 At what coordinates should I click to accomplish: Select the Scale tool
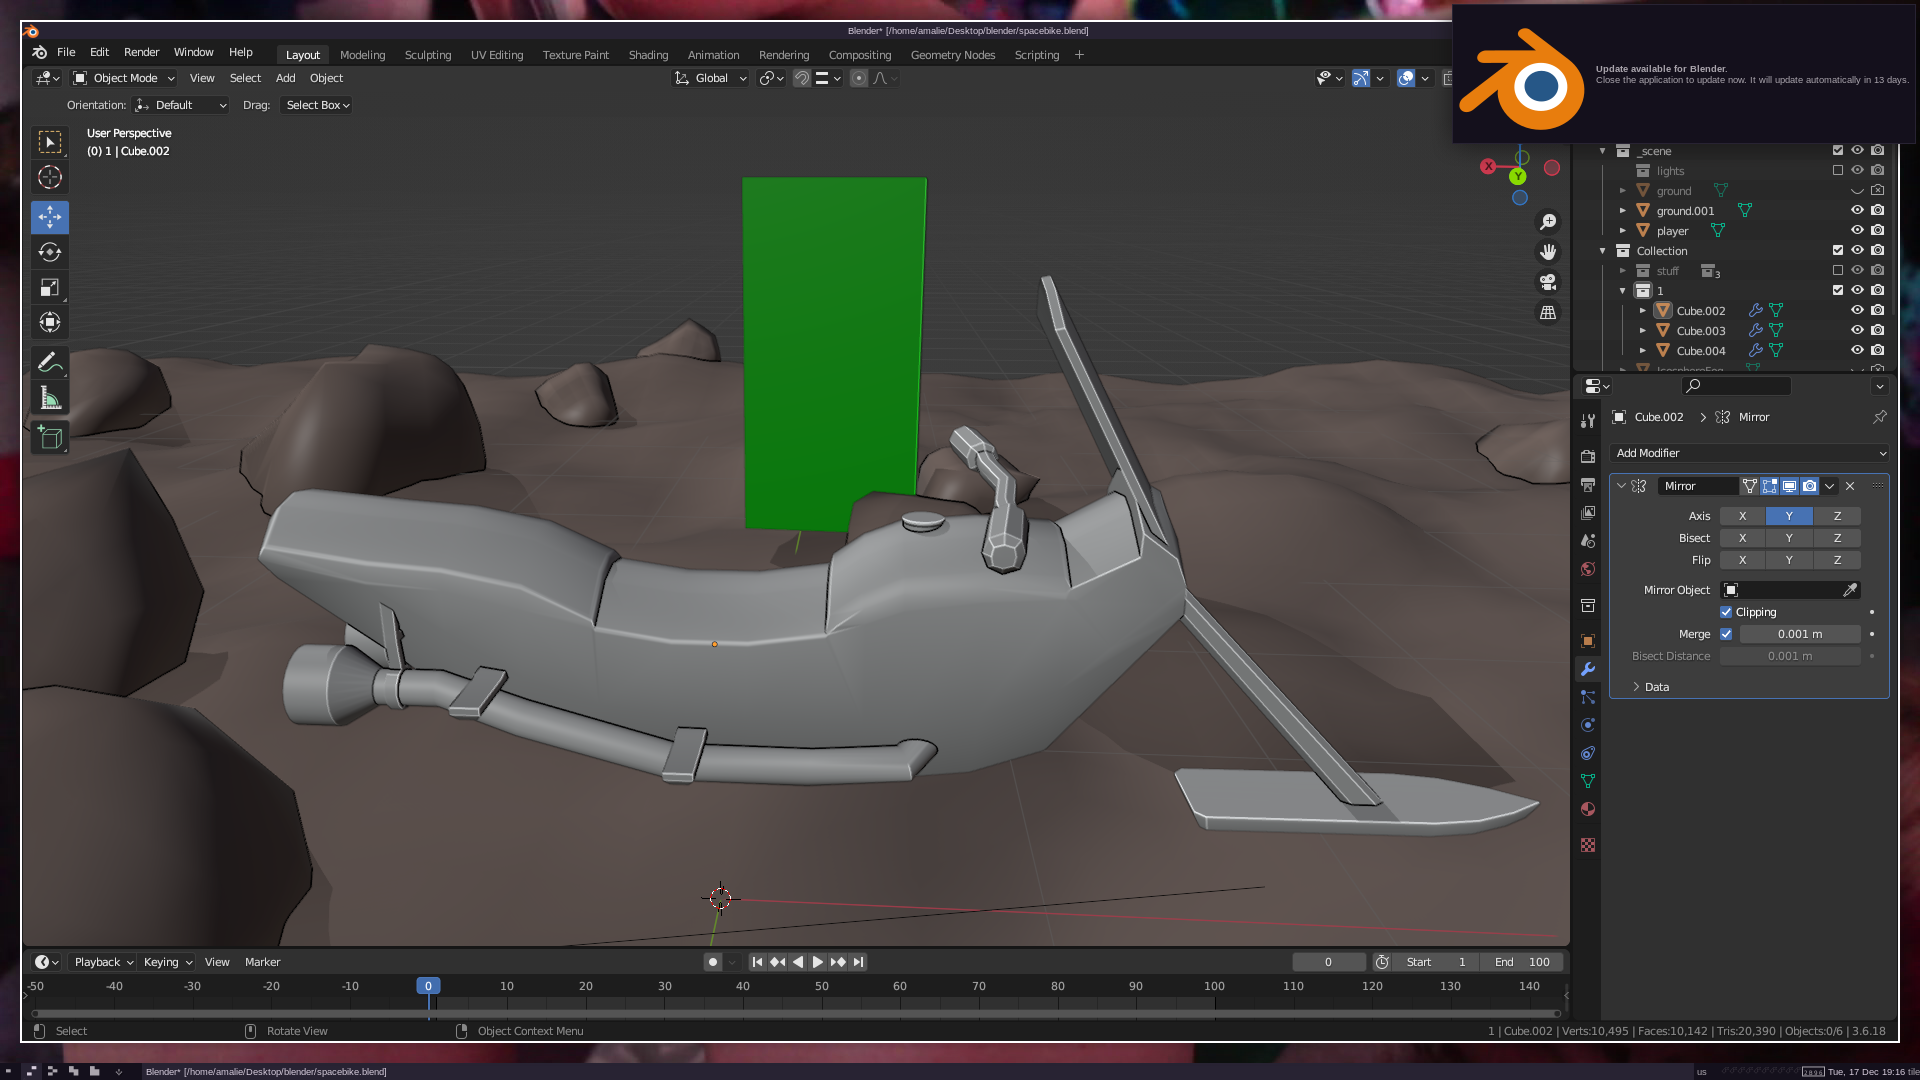[50, 288]
